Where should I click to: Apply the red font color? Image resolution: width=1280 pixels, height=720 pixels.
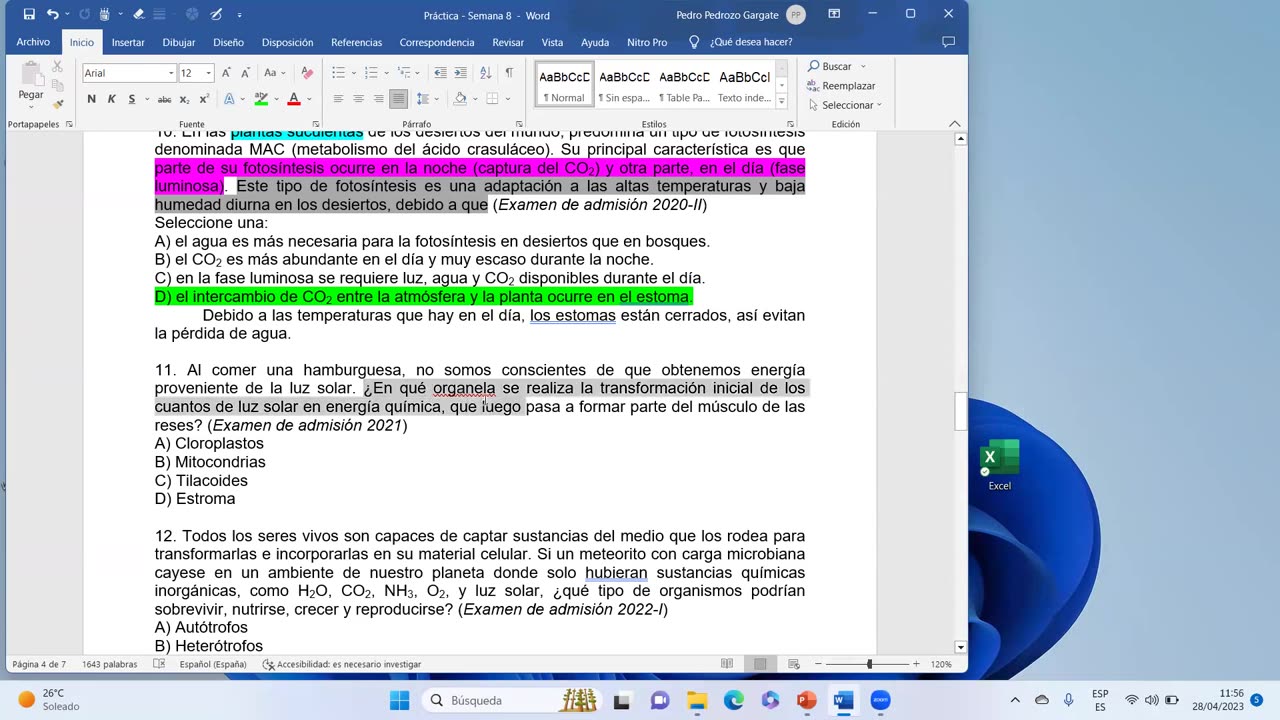[294, 99]
